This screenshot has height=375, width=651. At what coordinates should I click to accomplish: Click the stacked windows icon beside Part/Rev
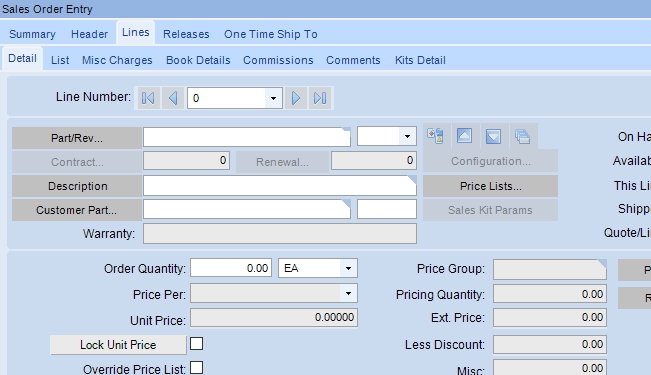522,136
